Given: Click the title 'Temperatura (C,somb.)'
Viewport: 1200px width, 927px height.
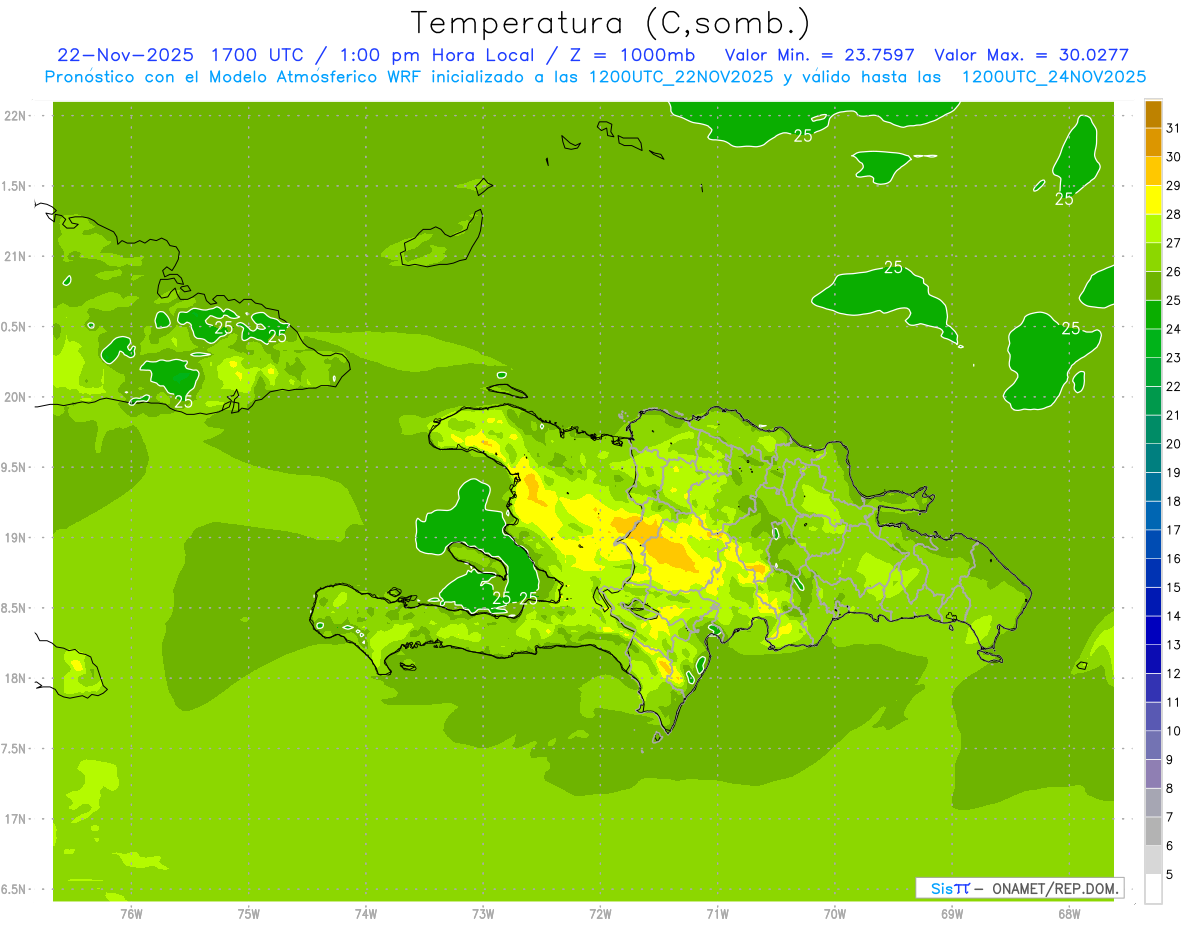Looking at the screenshot, I should tap(611, 22).
